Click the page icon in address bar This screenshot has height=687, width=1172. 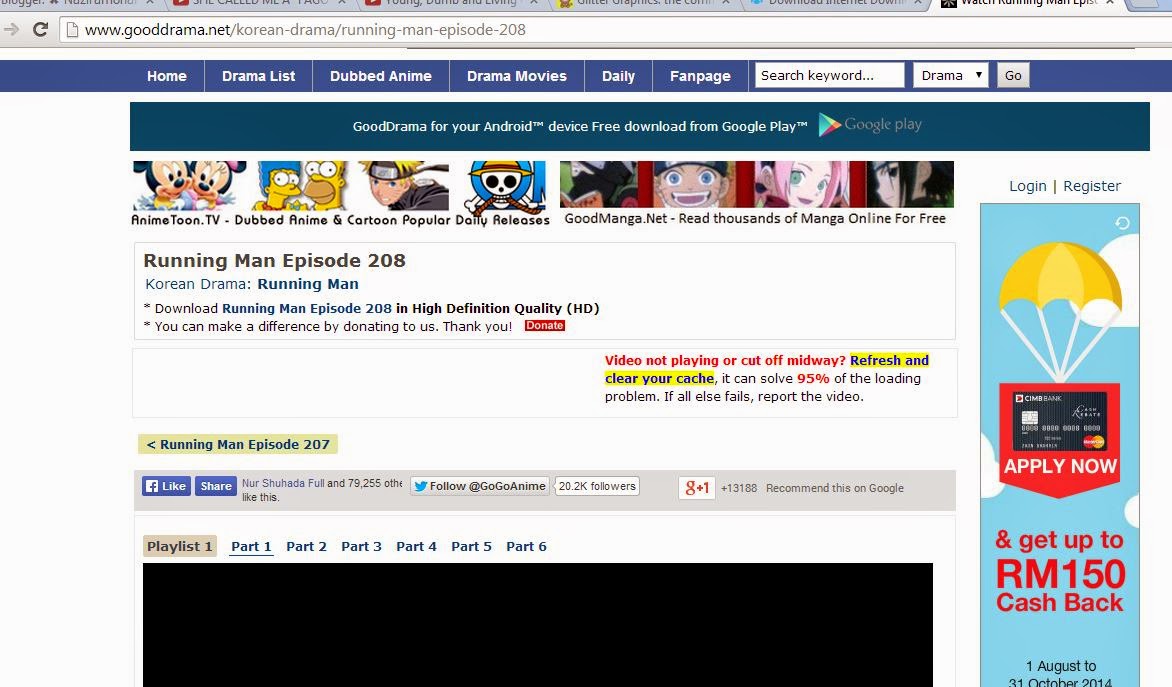point(73,30)
